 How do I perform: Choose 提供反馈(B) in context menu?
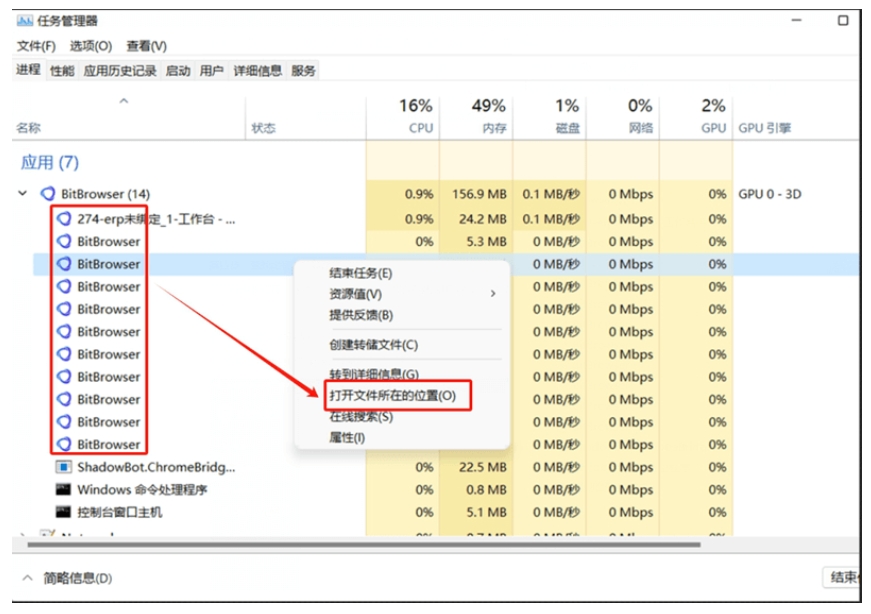tap(361, 315)
